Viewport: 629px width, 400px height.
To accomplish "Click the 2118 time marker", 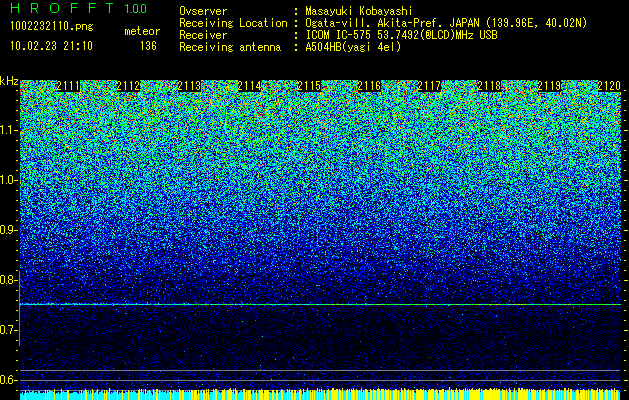I will click(x=489, y=86).
